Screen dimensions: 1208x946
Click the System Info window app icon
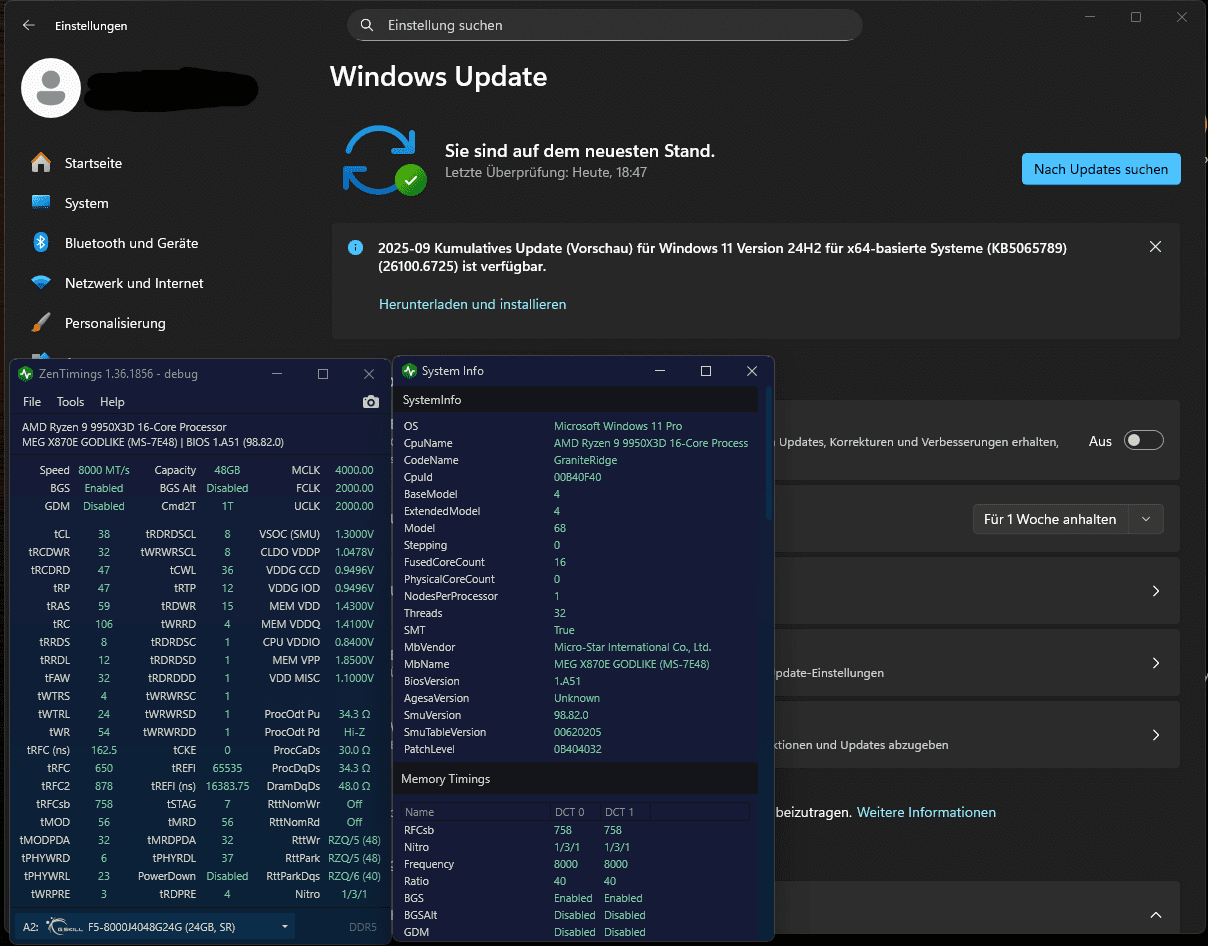tap(409, 371)
